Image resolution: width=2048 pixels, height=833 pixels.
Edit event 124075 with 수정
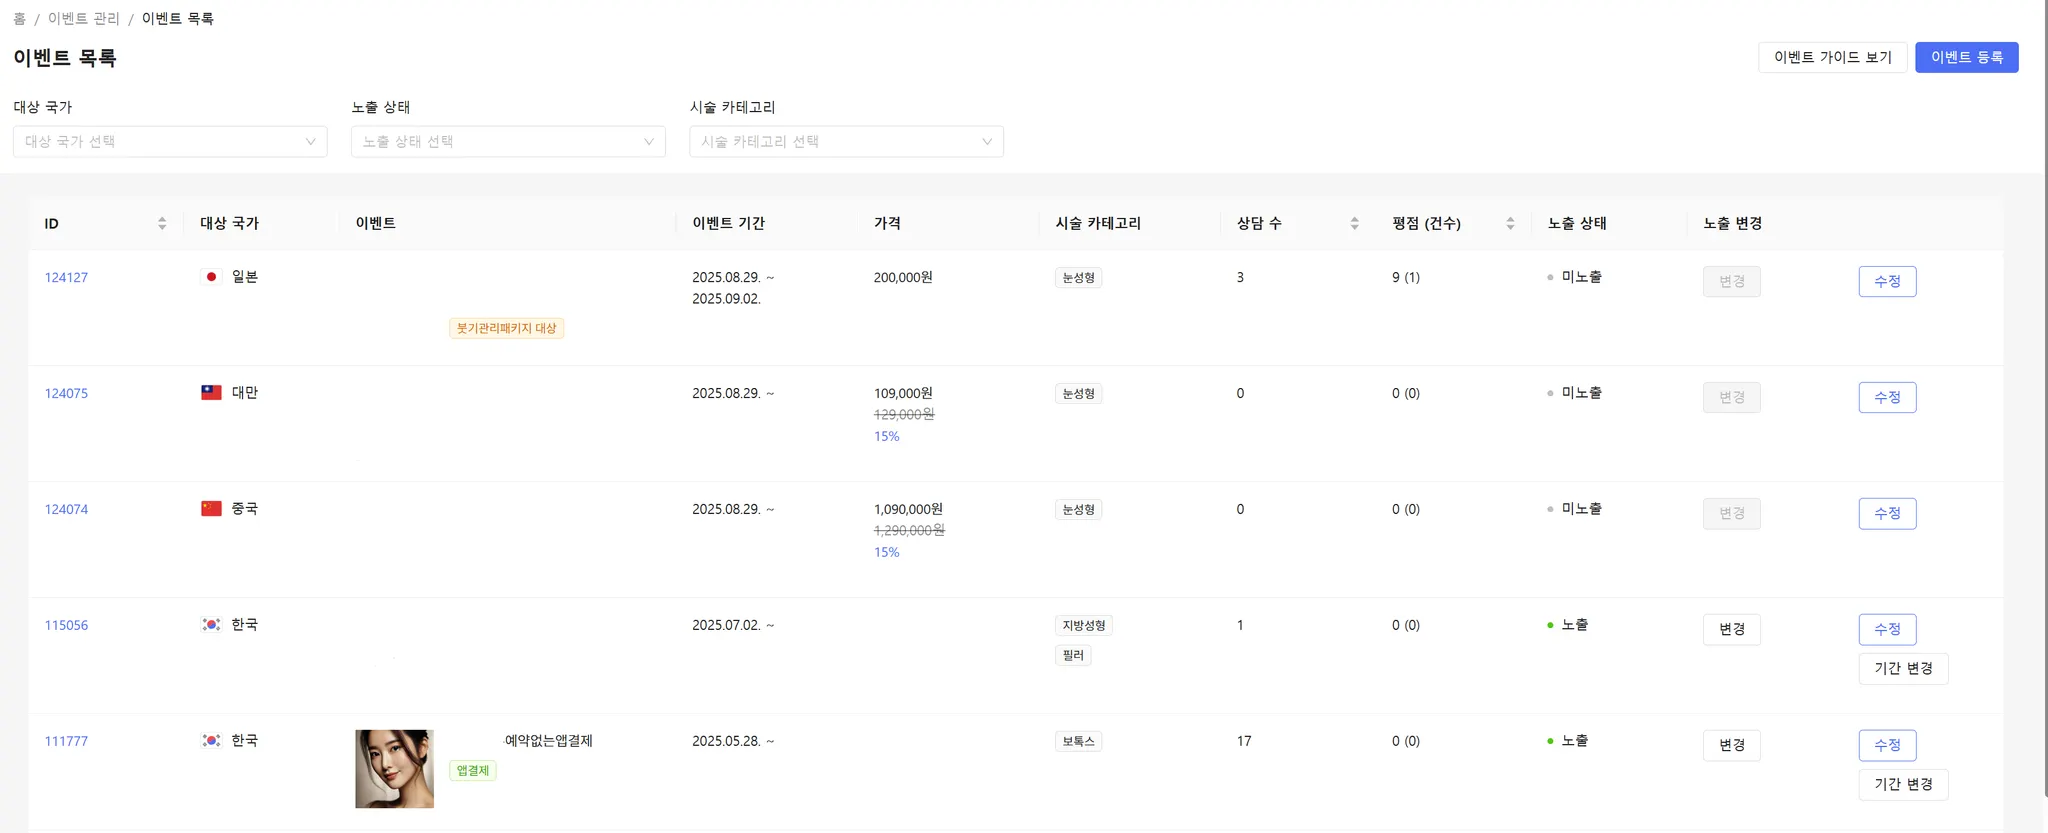coord(1887,397)
